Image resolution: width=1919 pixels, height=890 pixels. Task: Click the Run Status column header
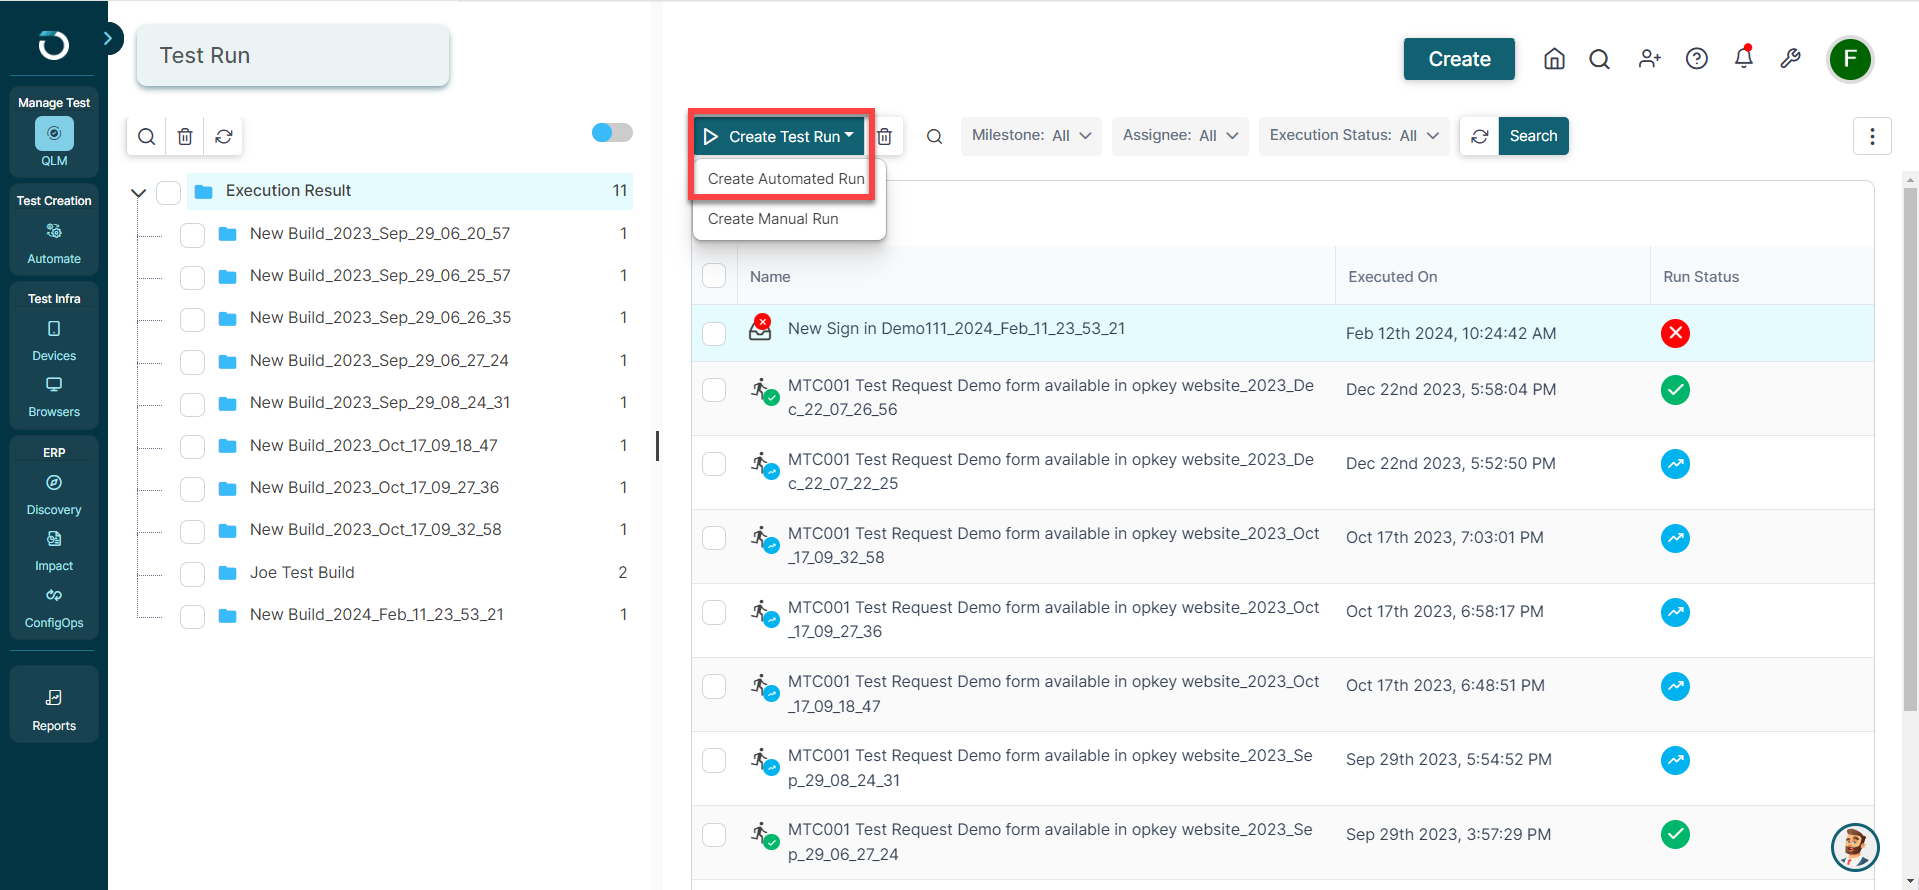[x=1701, y=277]
